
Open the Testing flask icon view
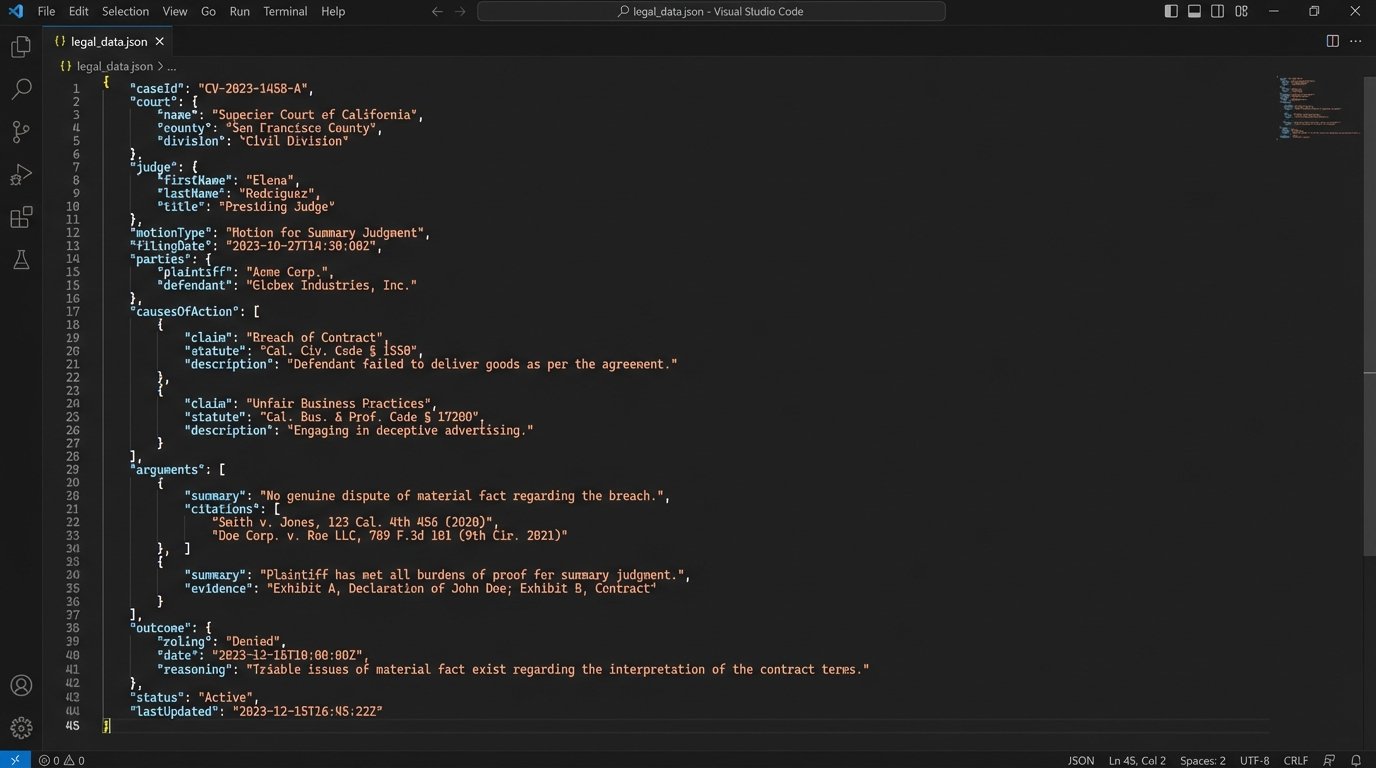(21, 260)
